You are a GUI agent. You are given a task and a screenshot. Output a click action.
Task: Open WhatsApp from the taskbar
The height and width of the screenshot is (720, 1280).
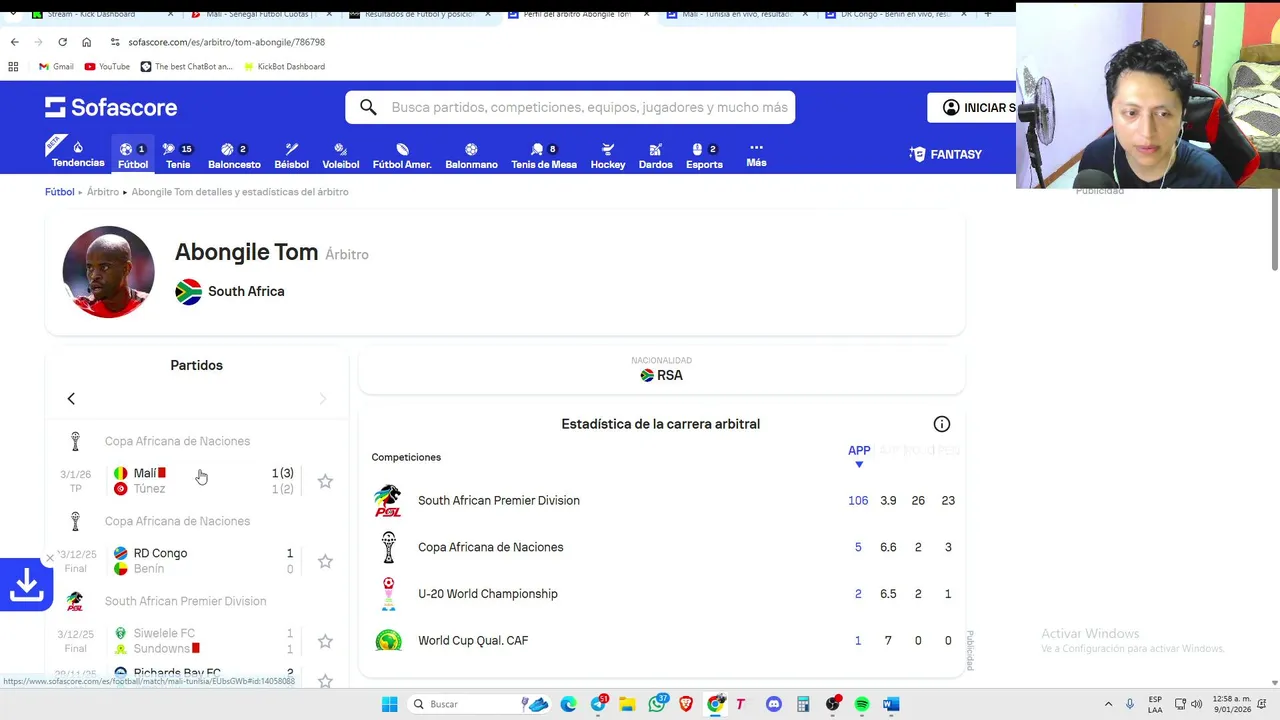tap(657, 704)
